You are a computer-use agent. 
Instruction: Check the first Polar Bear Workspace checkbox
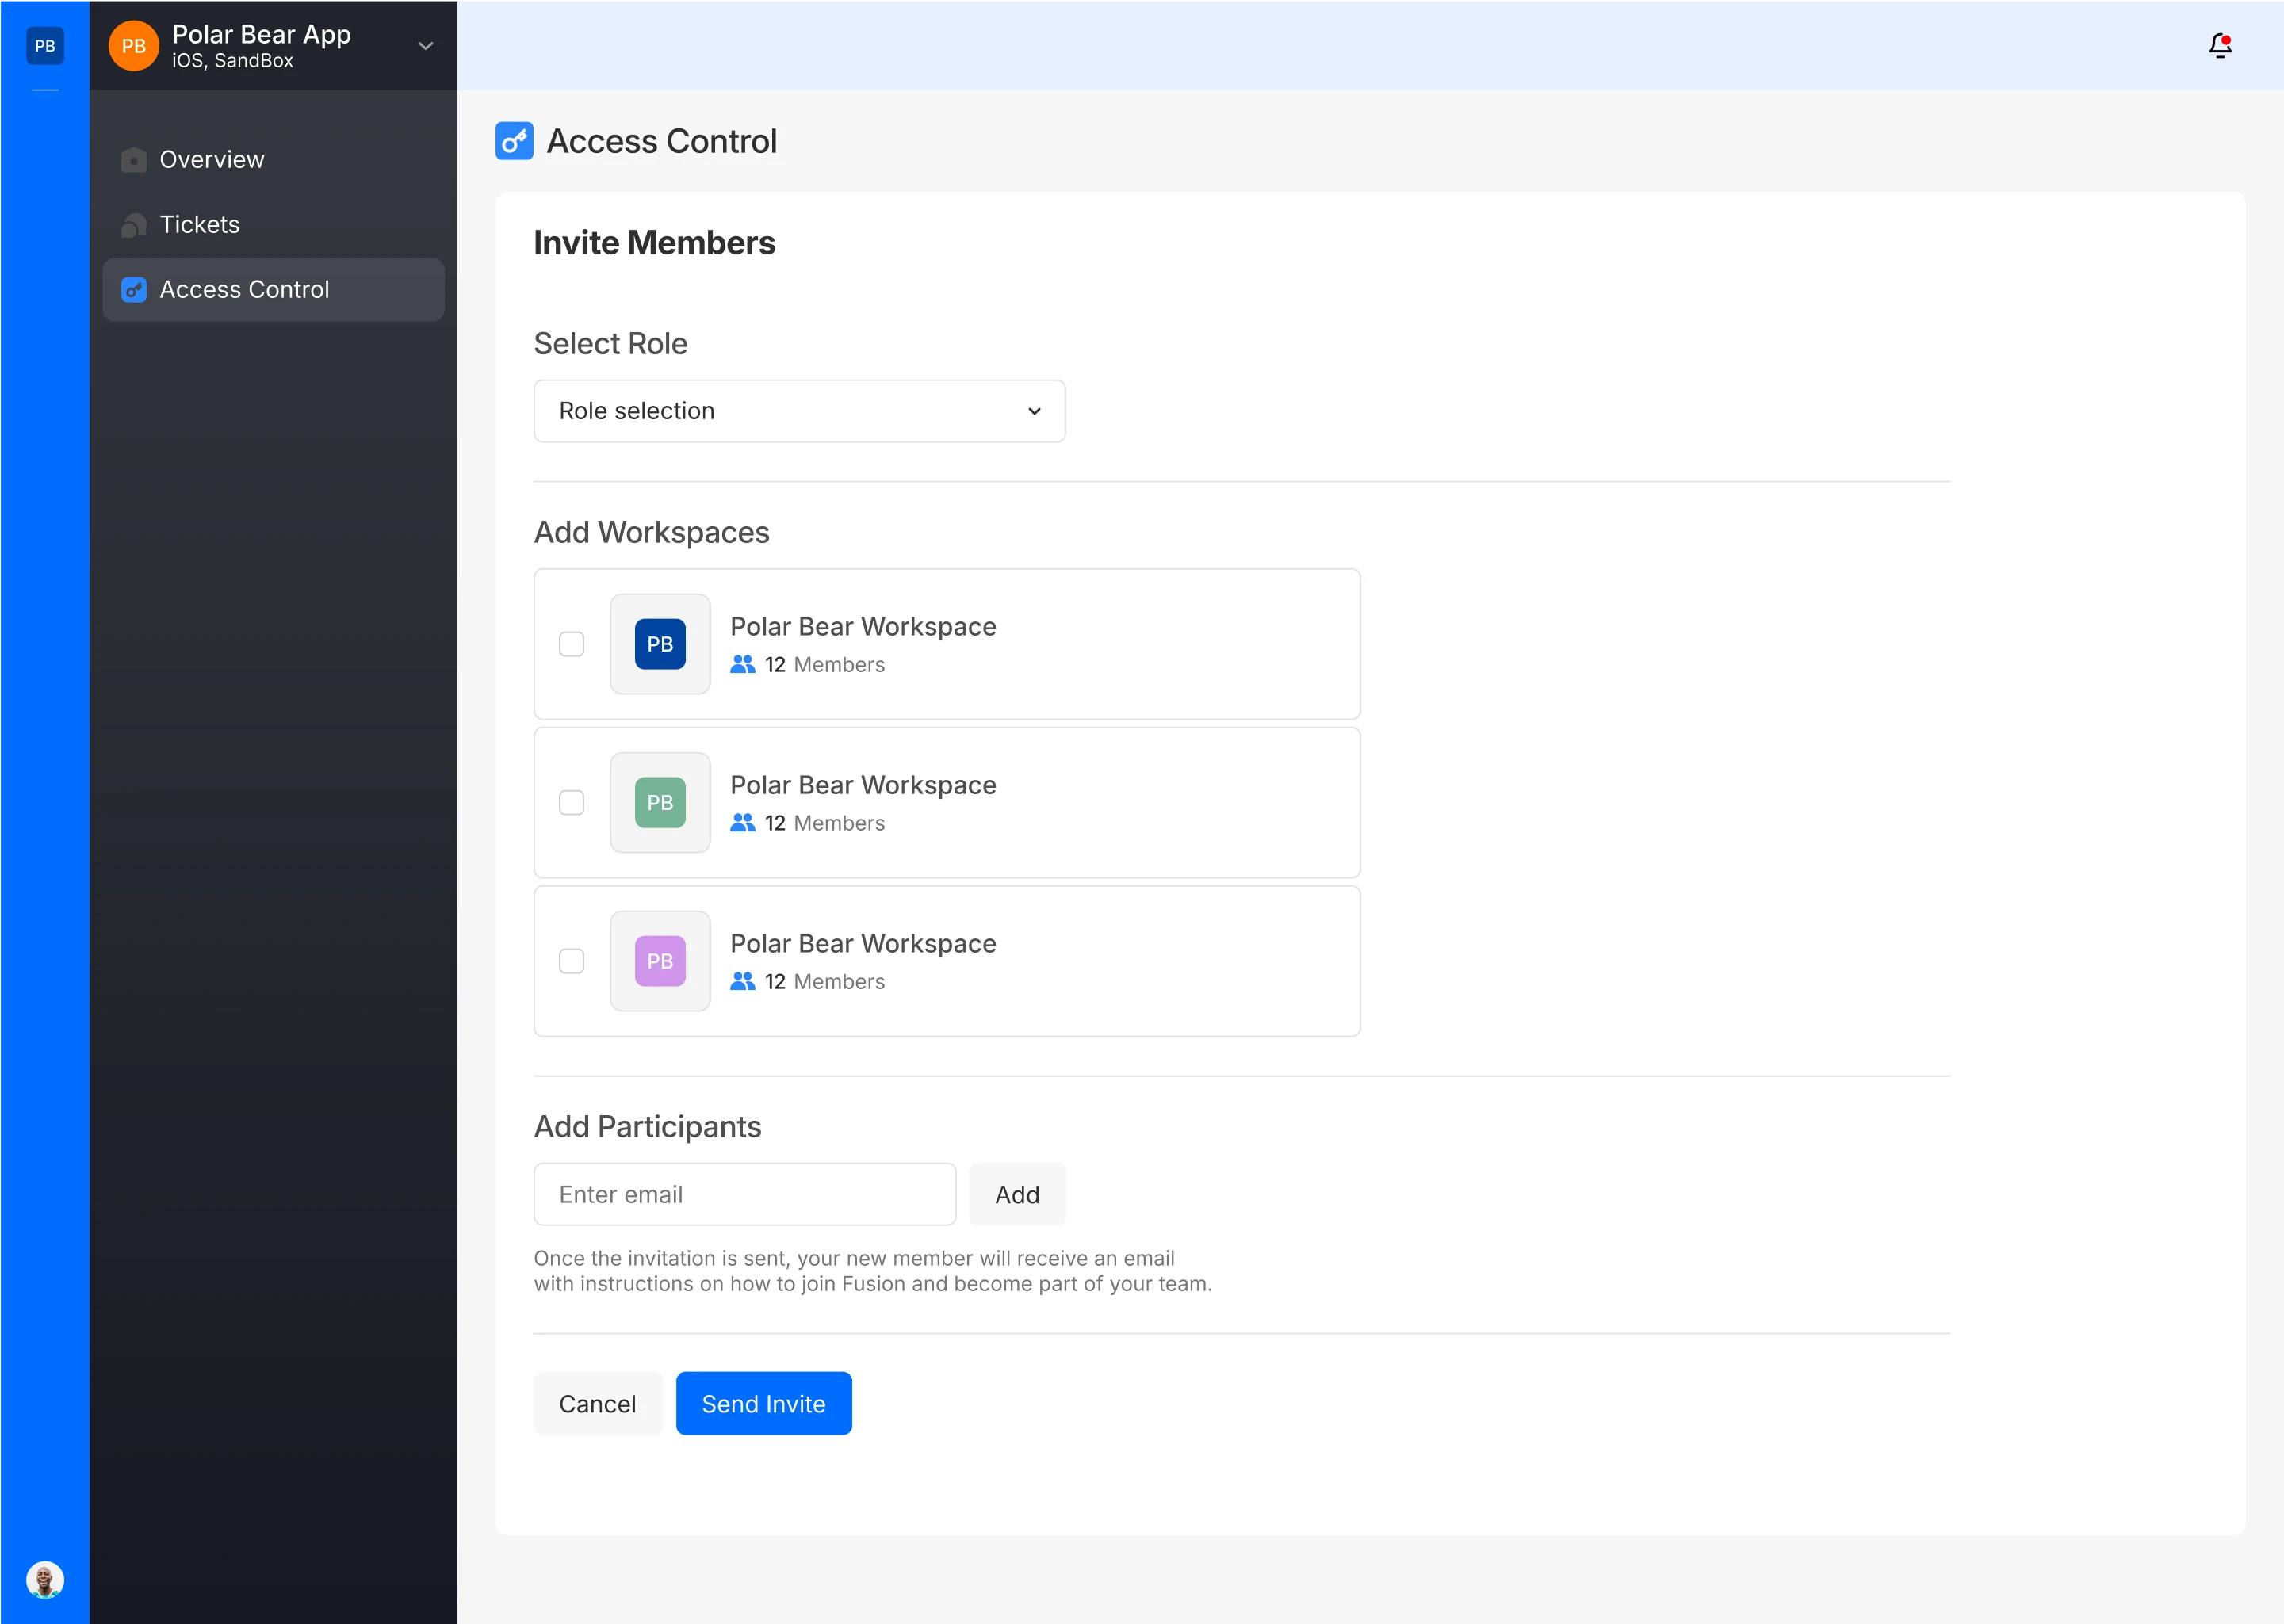571,644
